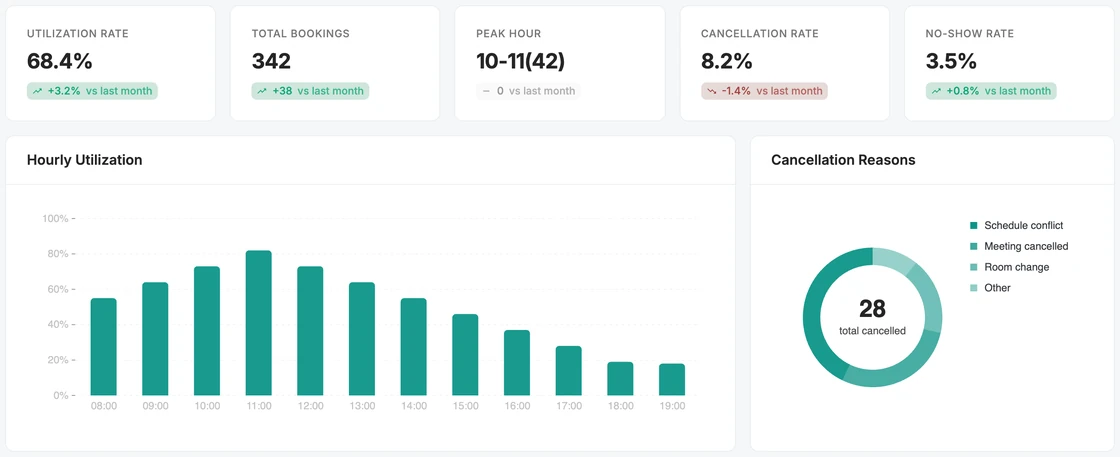1120x457 pixels.
Task: Select the Schedule conflict legend swatch
Action: tap(974, 226)
